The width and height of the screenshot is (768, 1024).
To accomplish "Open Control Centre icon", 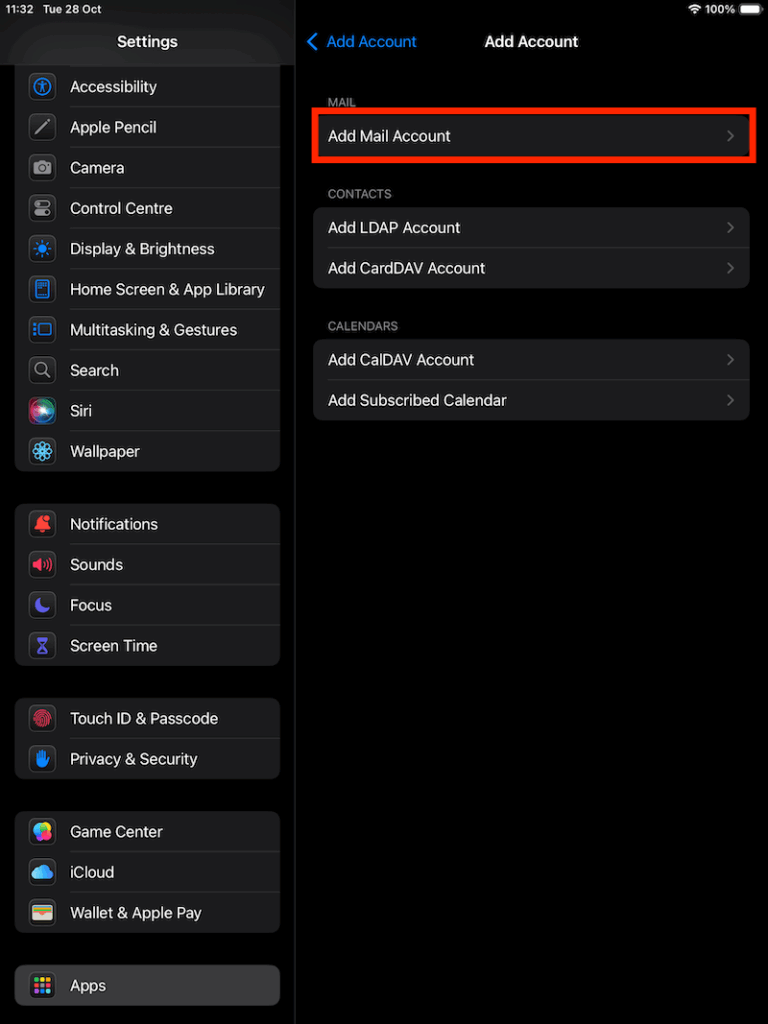I will 42,208.
